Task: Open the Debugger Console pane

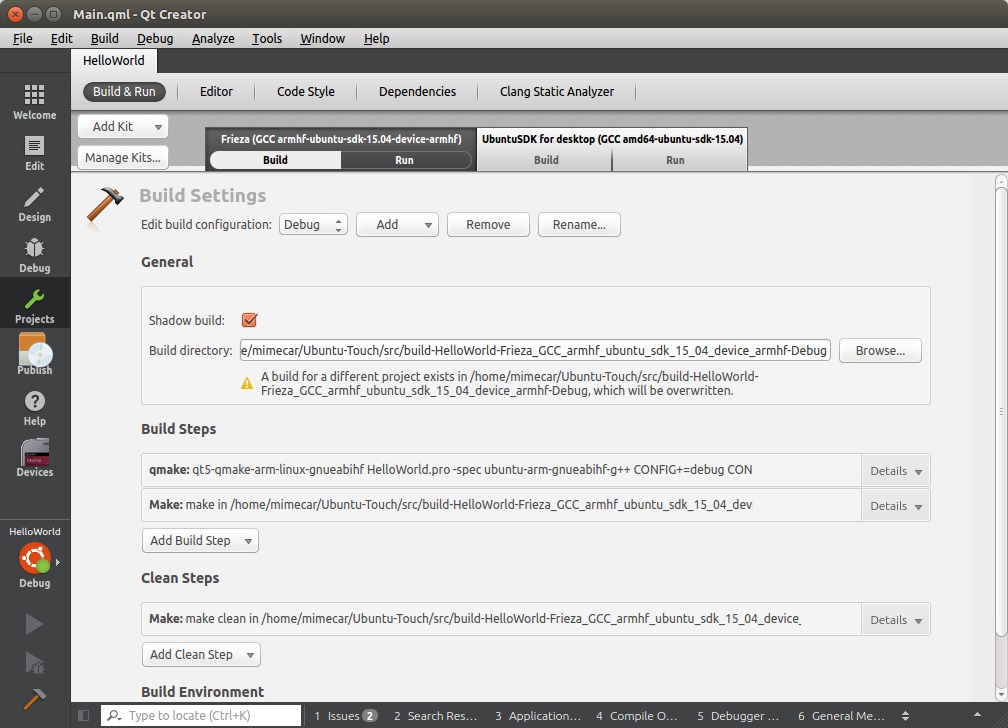Action: tap(737, 715)
